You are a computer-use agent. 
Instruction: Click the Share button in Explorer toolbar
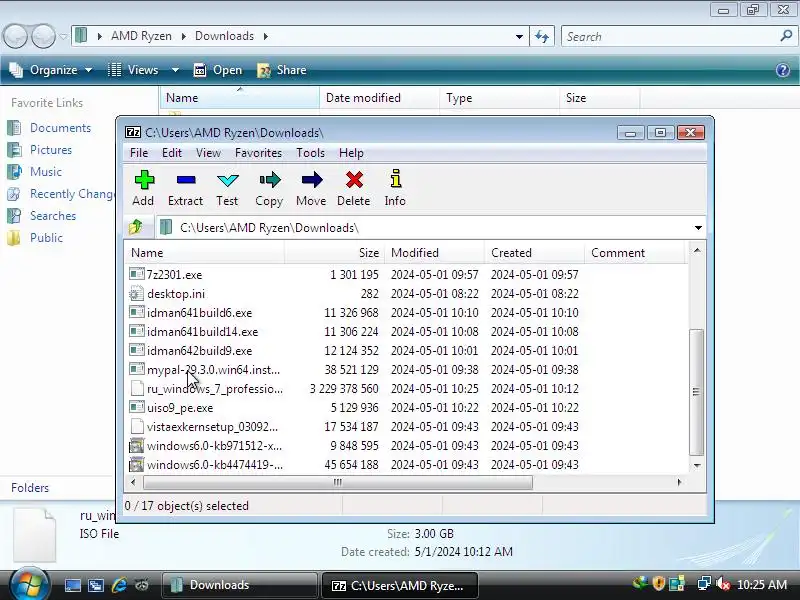[282, 70]
